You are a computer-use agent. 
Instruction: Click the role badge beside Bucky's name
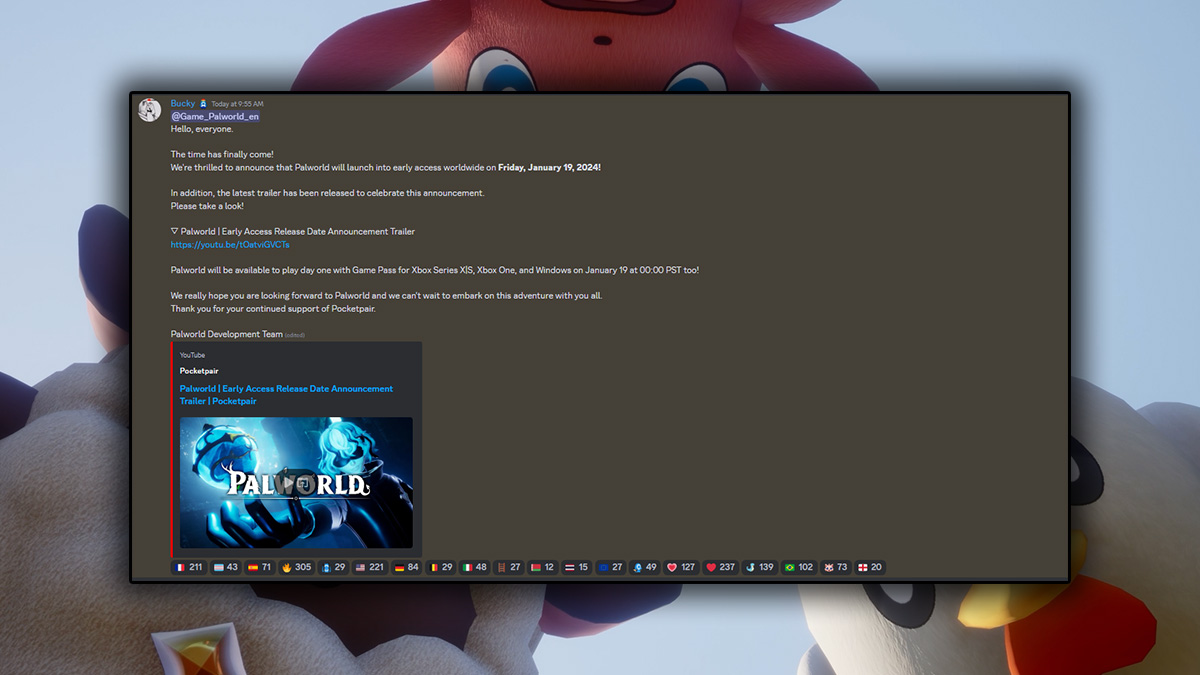coord(203,104)
